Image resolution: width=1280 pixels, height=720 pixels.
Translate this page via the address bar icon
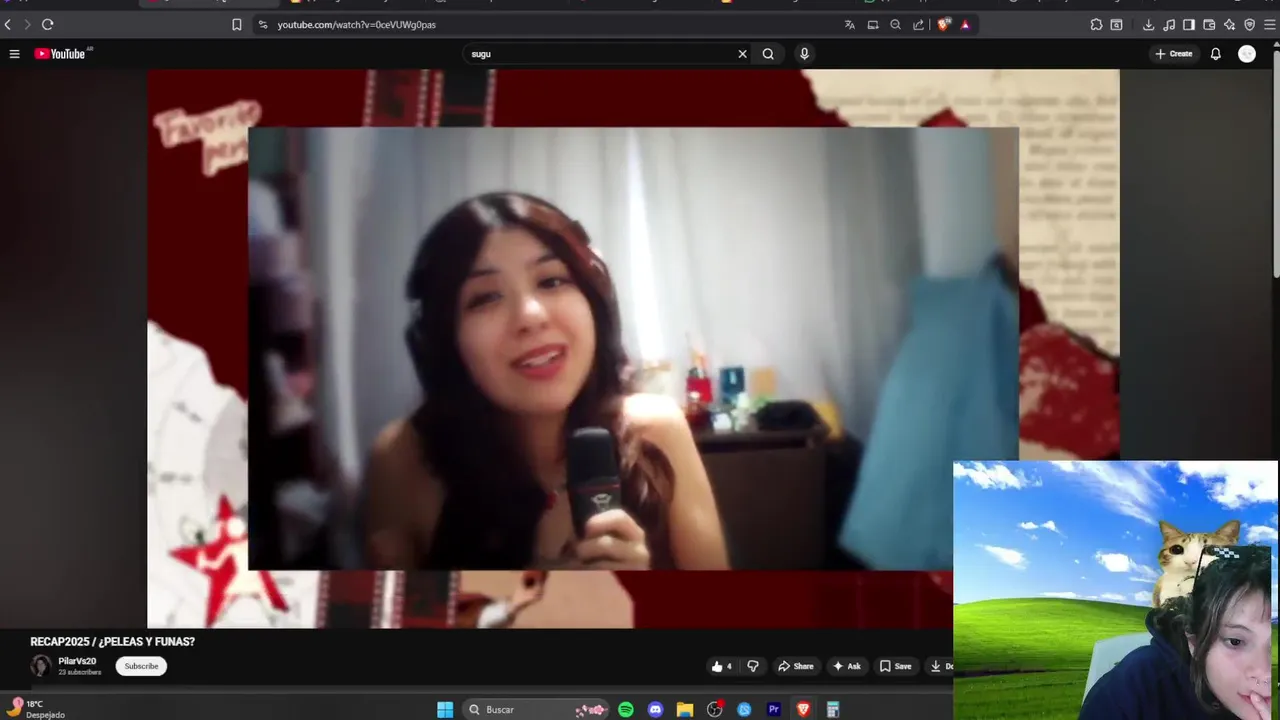[x=850, y=24]
